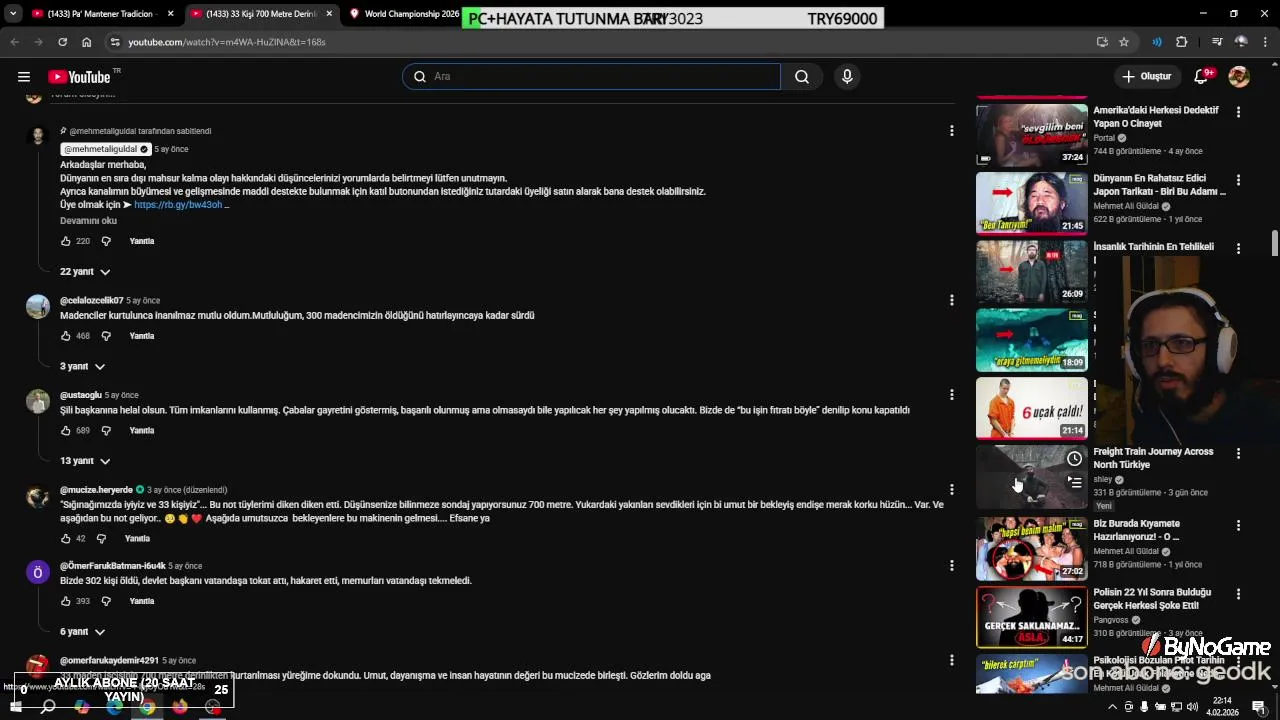The height and width of the screenshot is (720, 1280).
Task: Open options menu for celalozcelik07 comment
Action: click(x=951, y=300)
